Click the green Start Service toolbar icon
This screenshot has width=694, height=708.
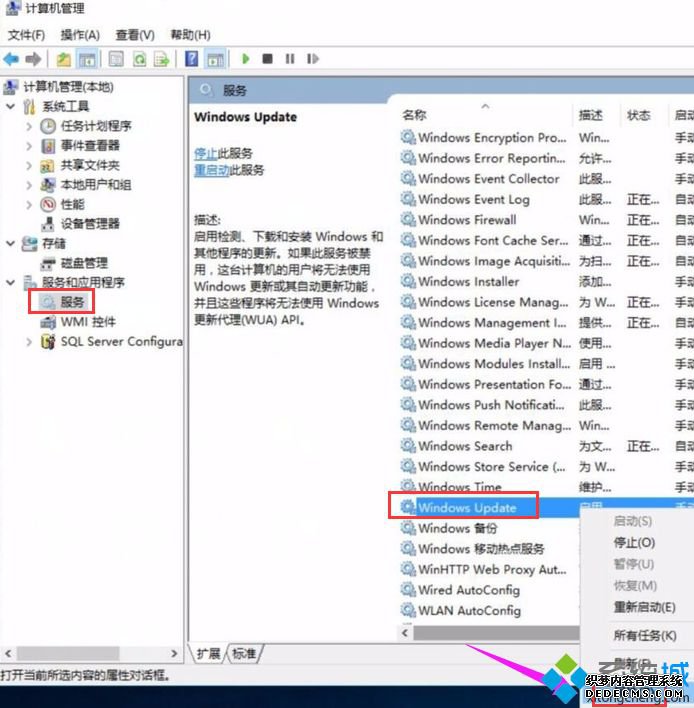point(245,59)
